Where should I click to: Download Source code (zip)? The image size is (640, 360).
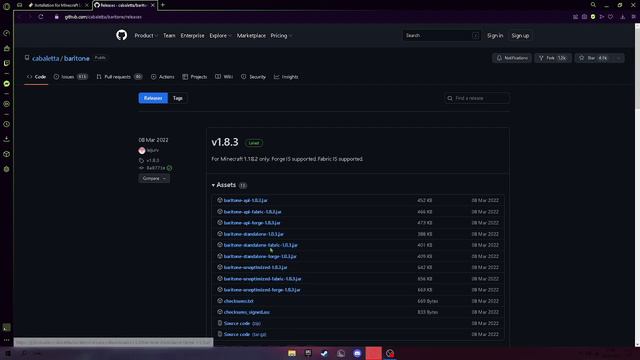point(242,323)
